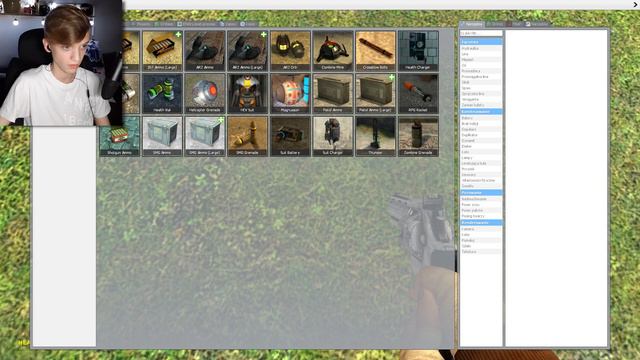
Task: Select the Światła tool
Action: [481, 186]
